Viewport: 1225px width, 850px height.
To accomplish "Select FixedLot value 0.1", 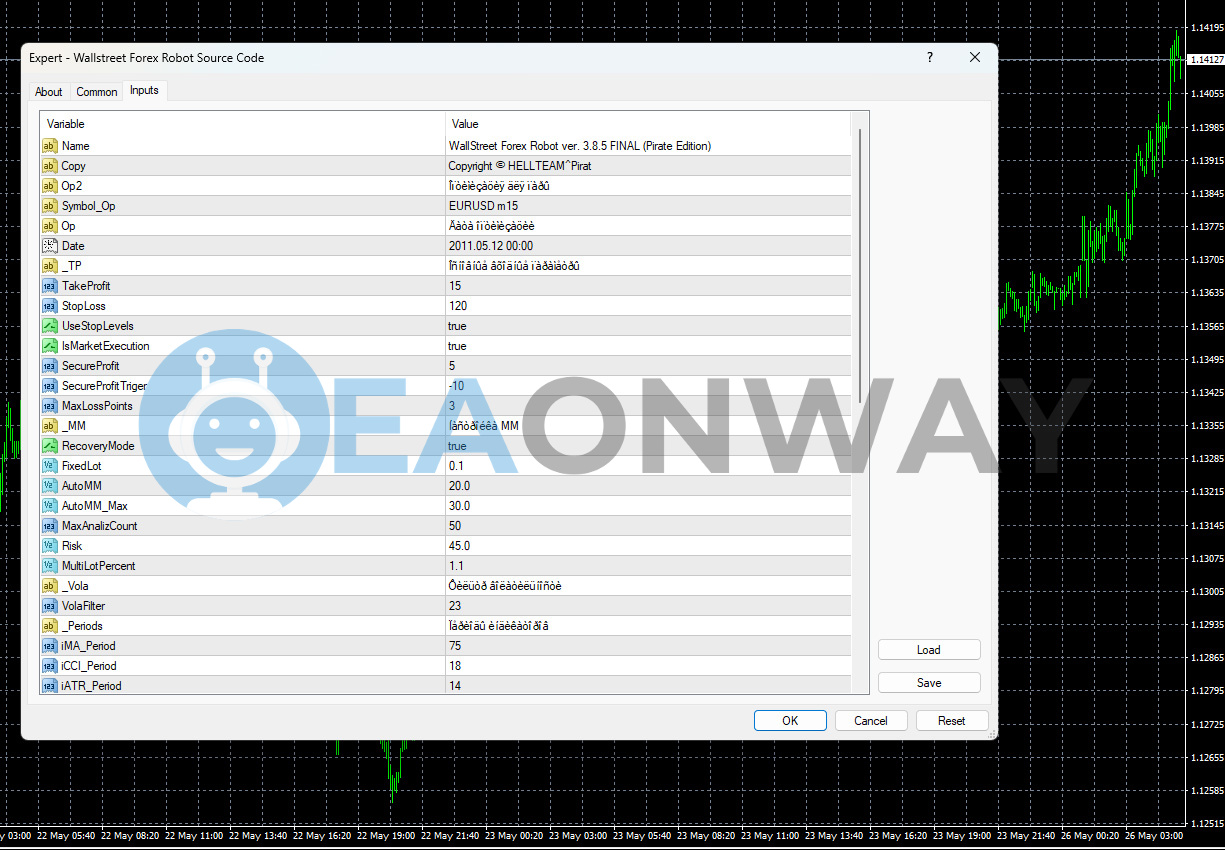I will 457,466.
